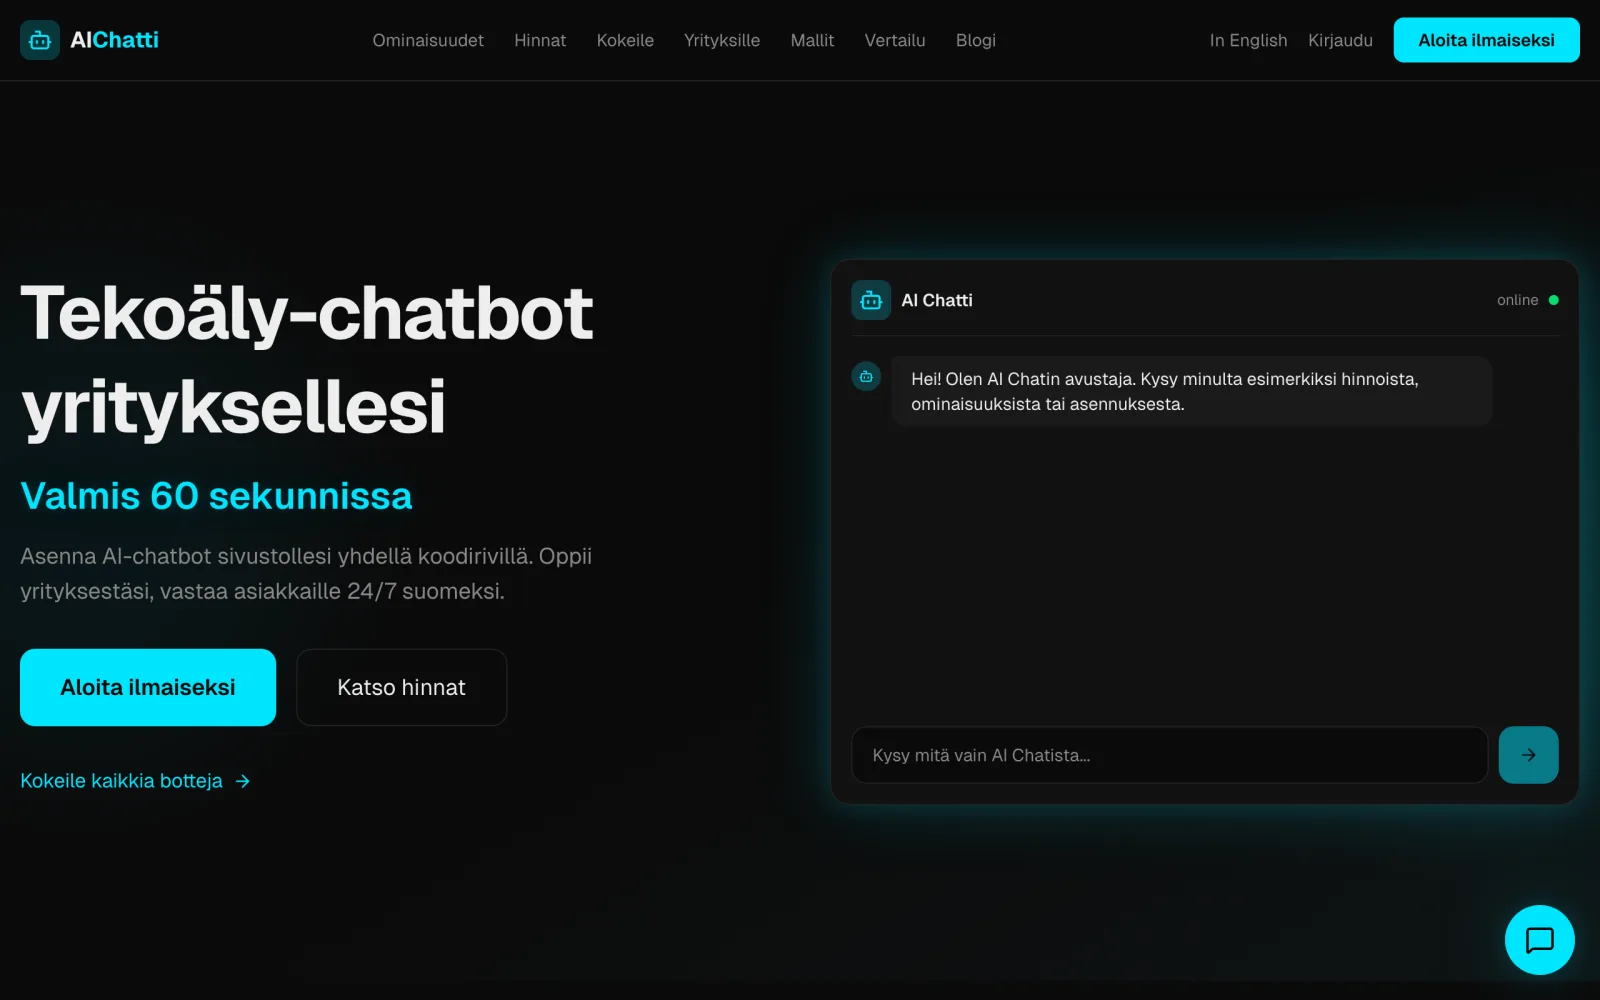1600x1000 pixels.
Task: Click the AIChatti brand name text
Action: 114,40
